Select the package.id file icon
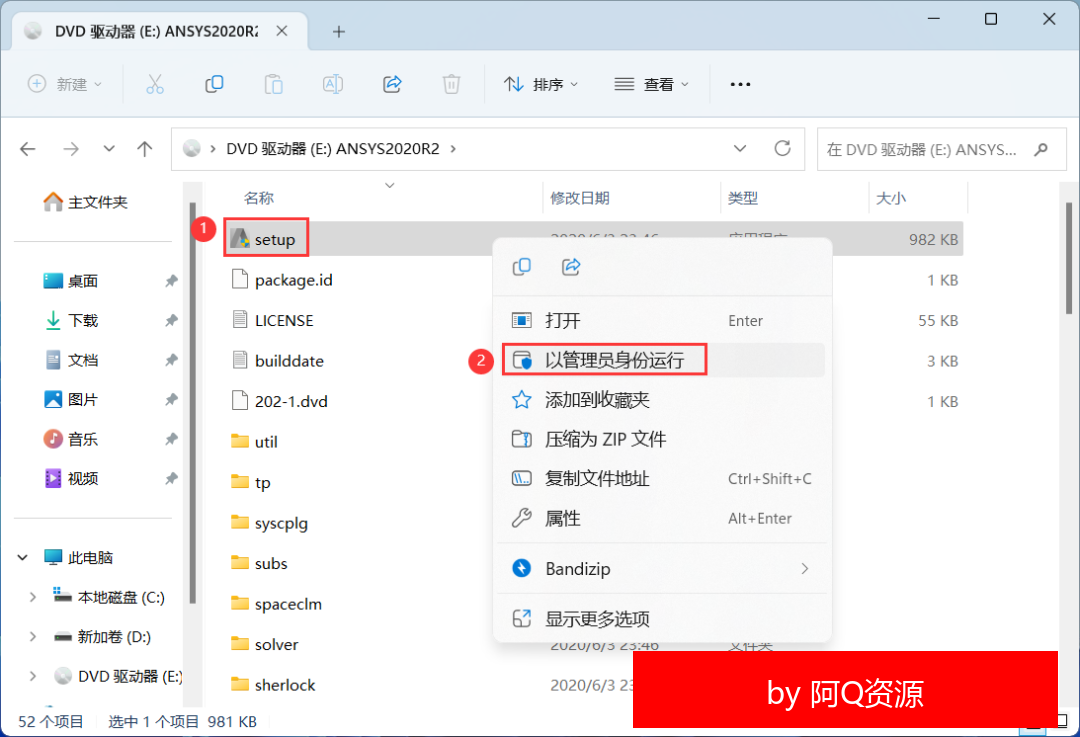 pos(240,280)
